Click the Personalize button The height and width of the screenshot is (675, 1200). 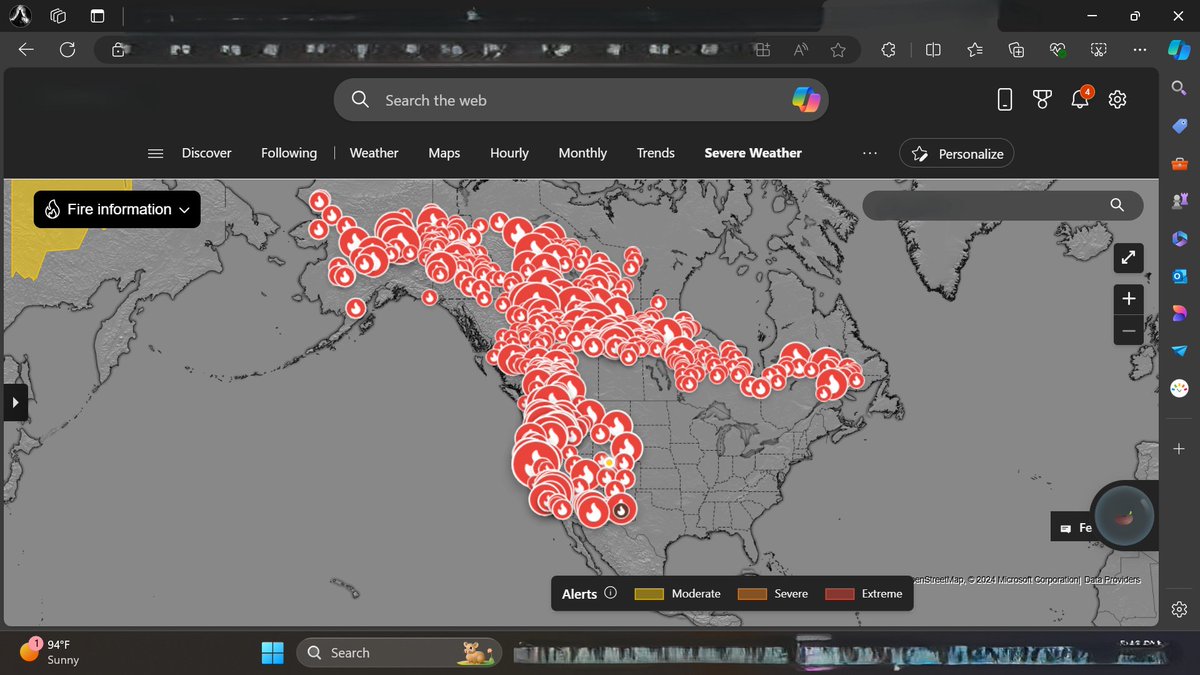(x=956, y=153)
